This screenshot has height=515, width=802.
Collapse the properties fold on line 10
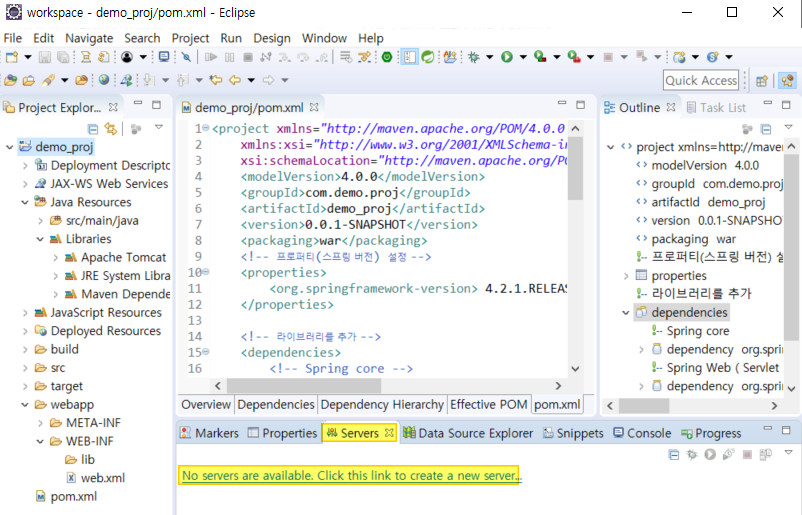206,272
